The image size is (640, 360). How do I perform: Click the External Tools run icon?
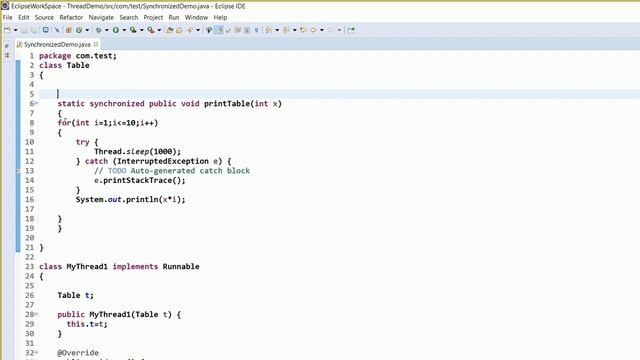[x=151, y=30]
